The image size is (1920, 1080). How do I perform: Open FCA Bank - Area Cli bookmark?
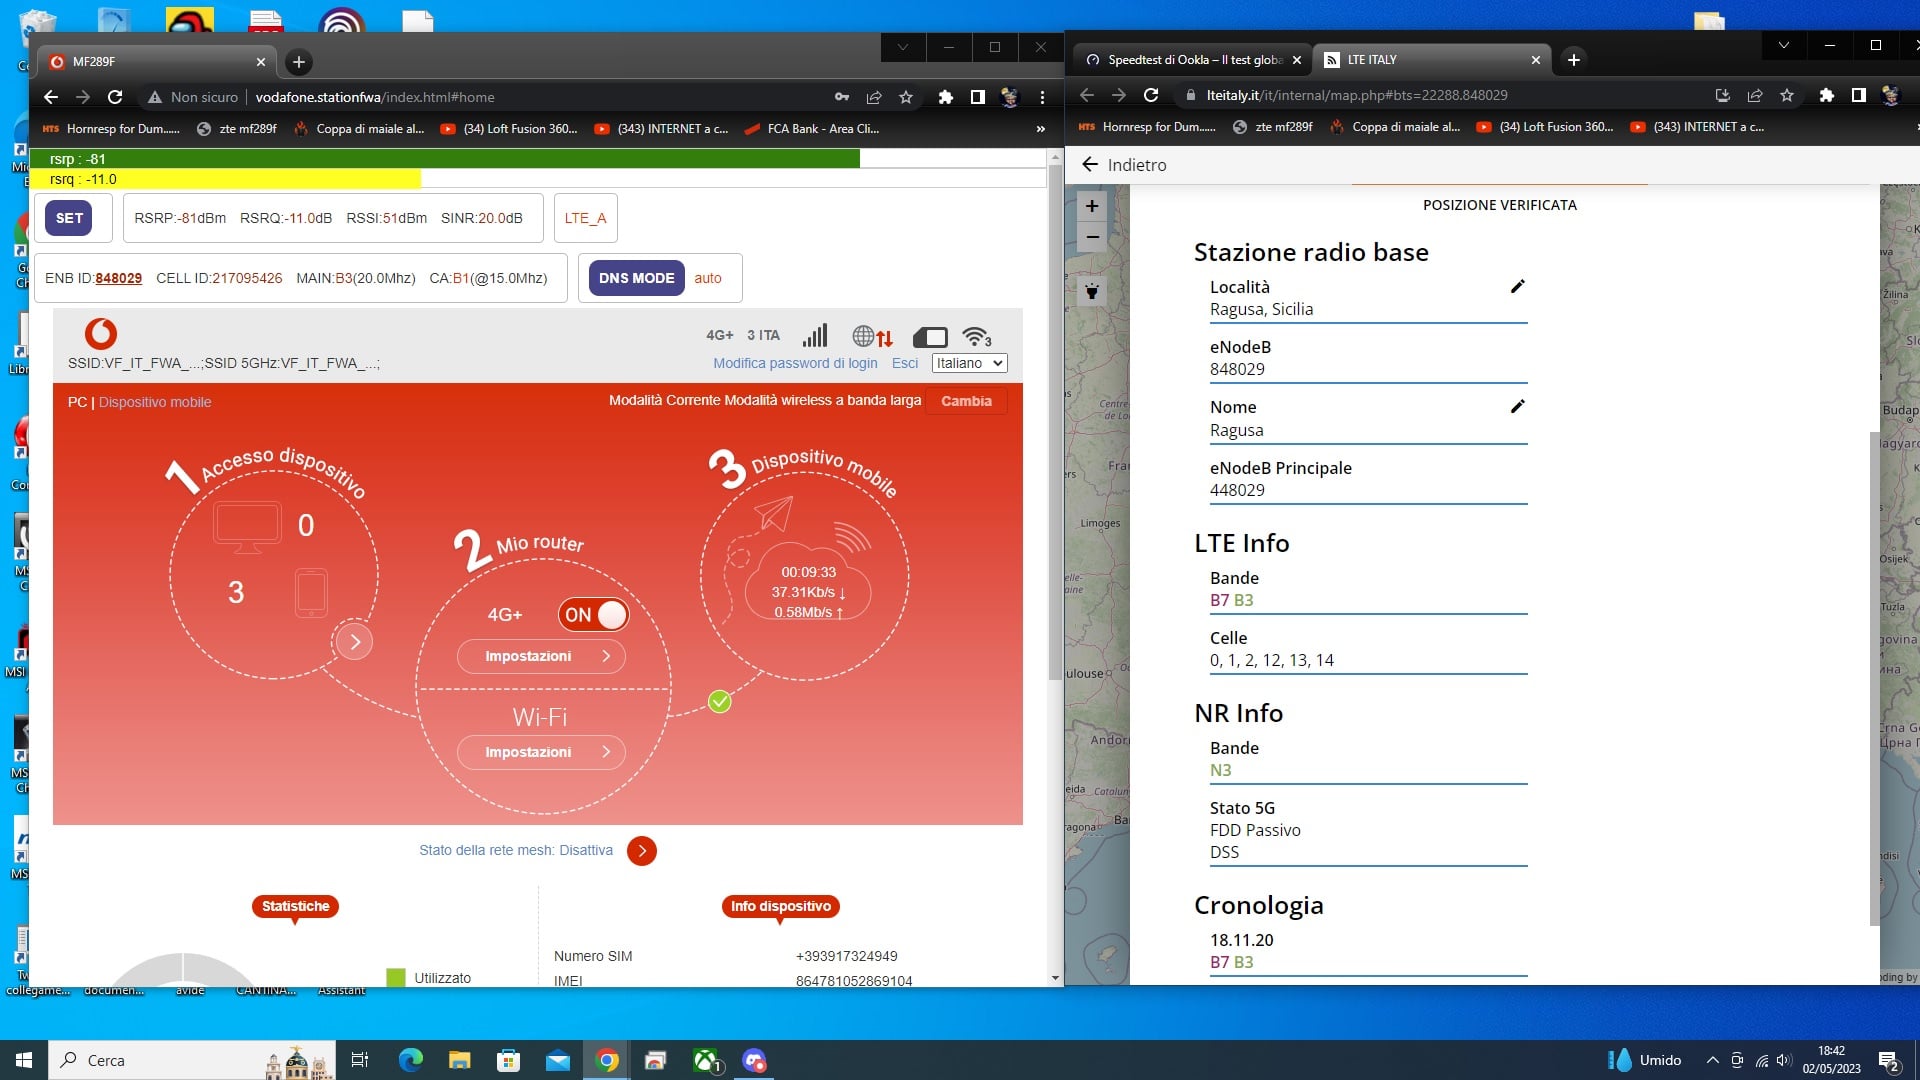tap(811, 128)
